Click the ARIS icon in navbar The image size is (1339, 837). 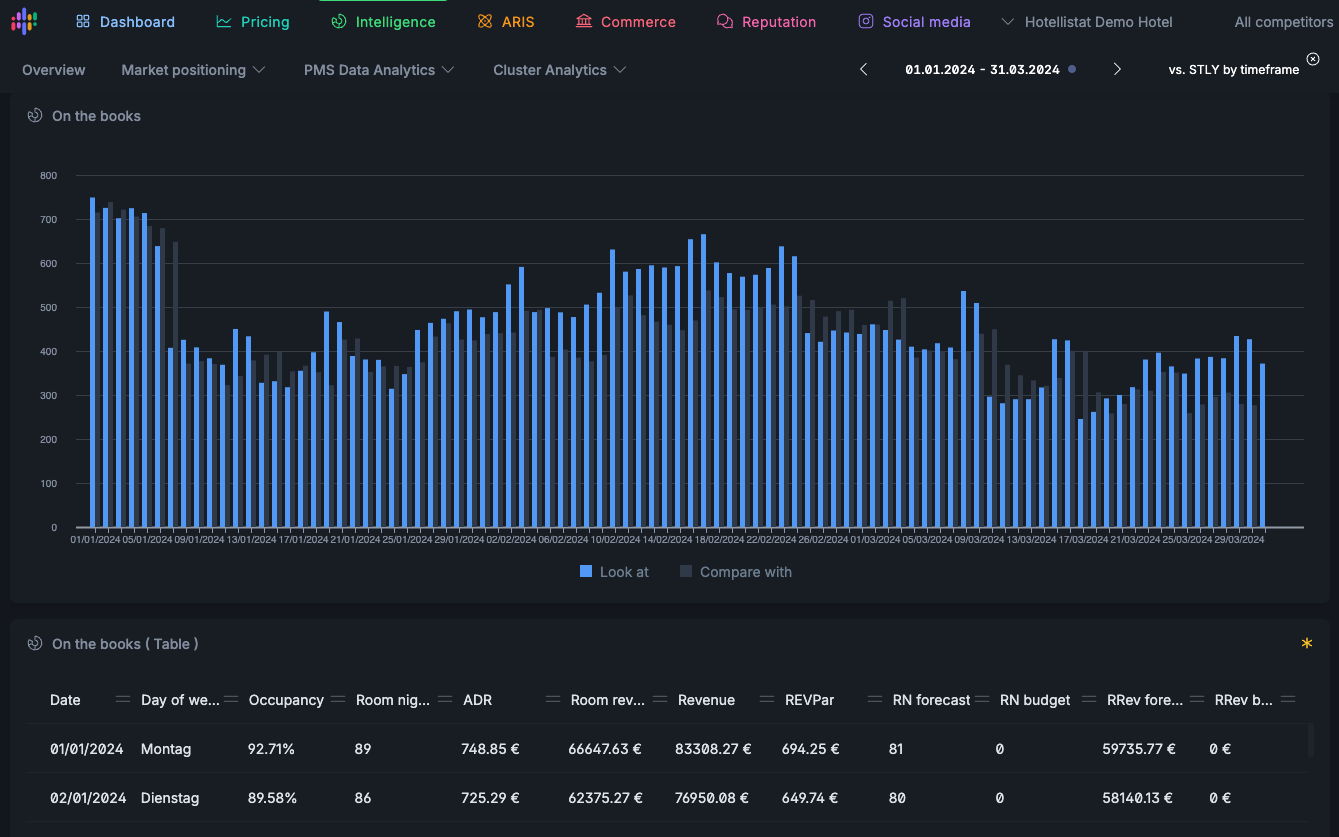click(x=485, y=22)
